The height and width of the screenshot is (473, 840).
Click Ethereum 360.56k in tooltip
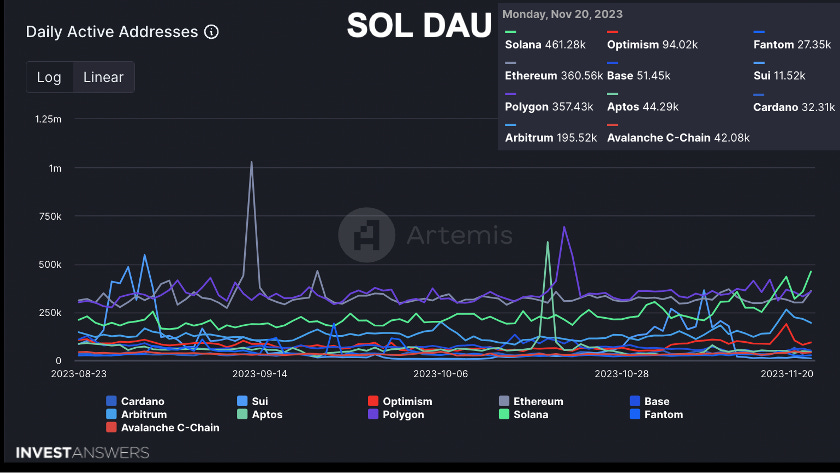554,76
